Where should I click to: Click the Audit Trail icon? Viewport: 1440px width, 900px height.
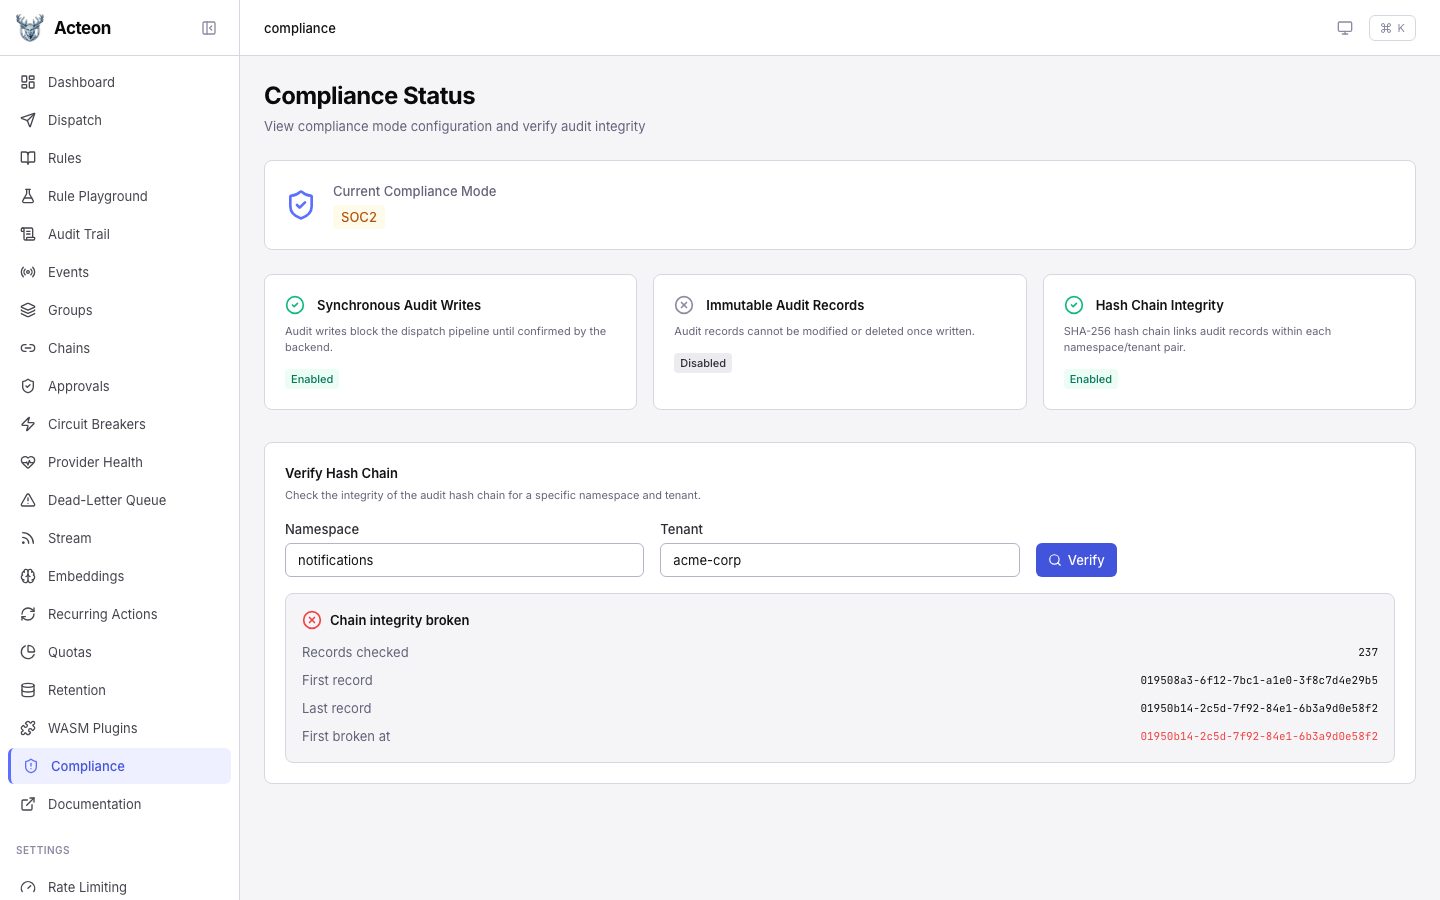coord(28,234)
